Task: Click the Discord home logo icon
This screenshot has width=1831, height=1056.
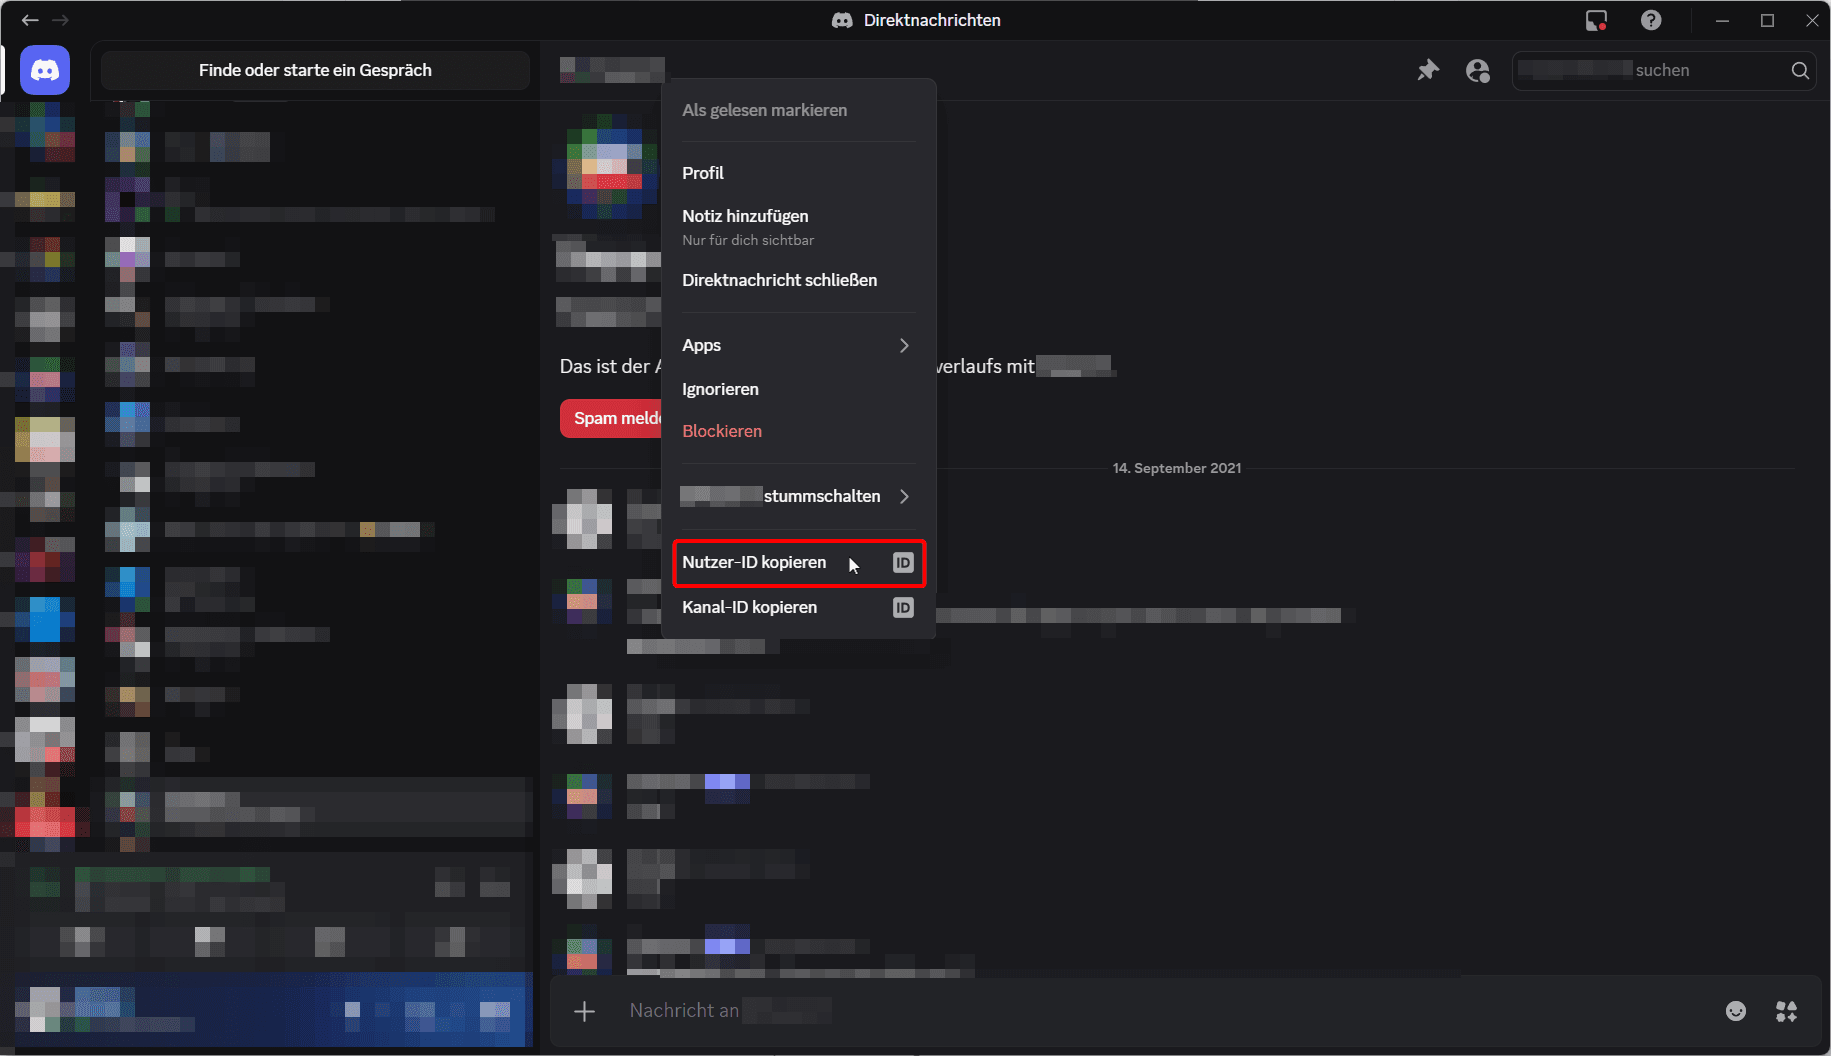Action: coord(45,70)
